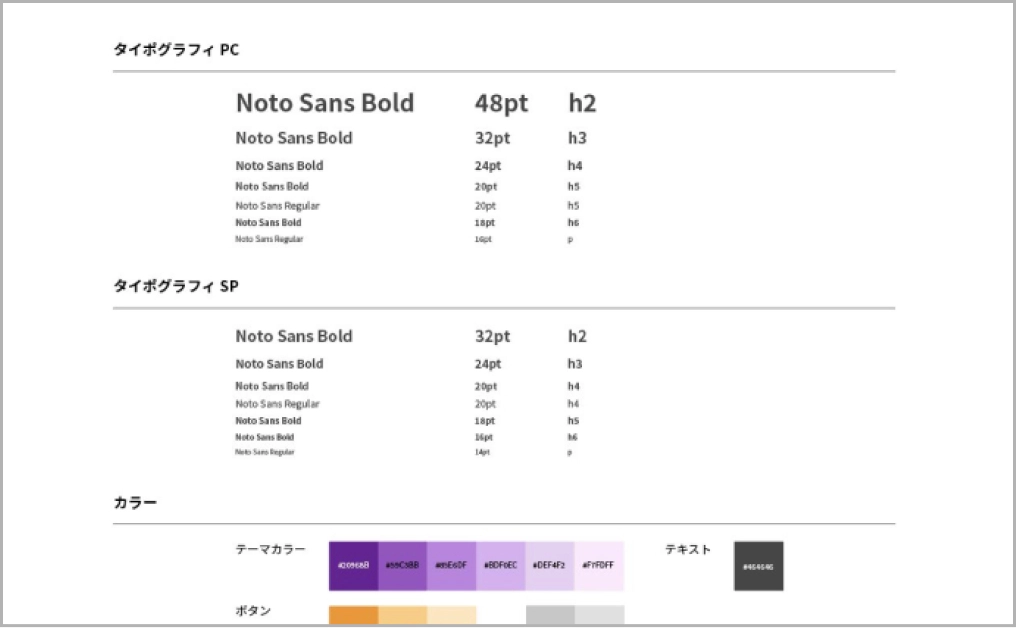Select the テーマカラー label
Image resolution: width=1017 pixels, height=628 pixels.
271,549
